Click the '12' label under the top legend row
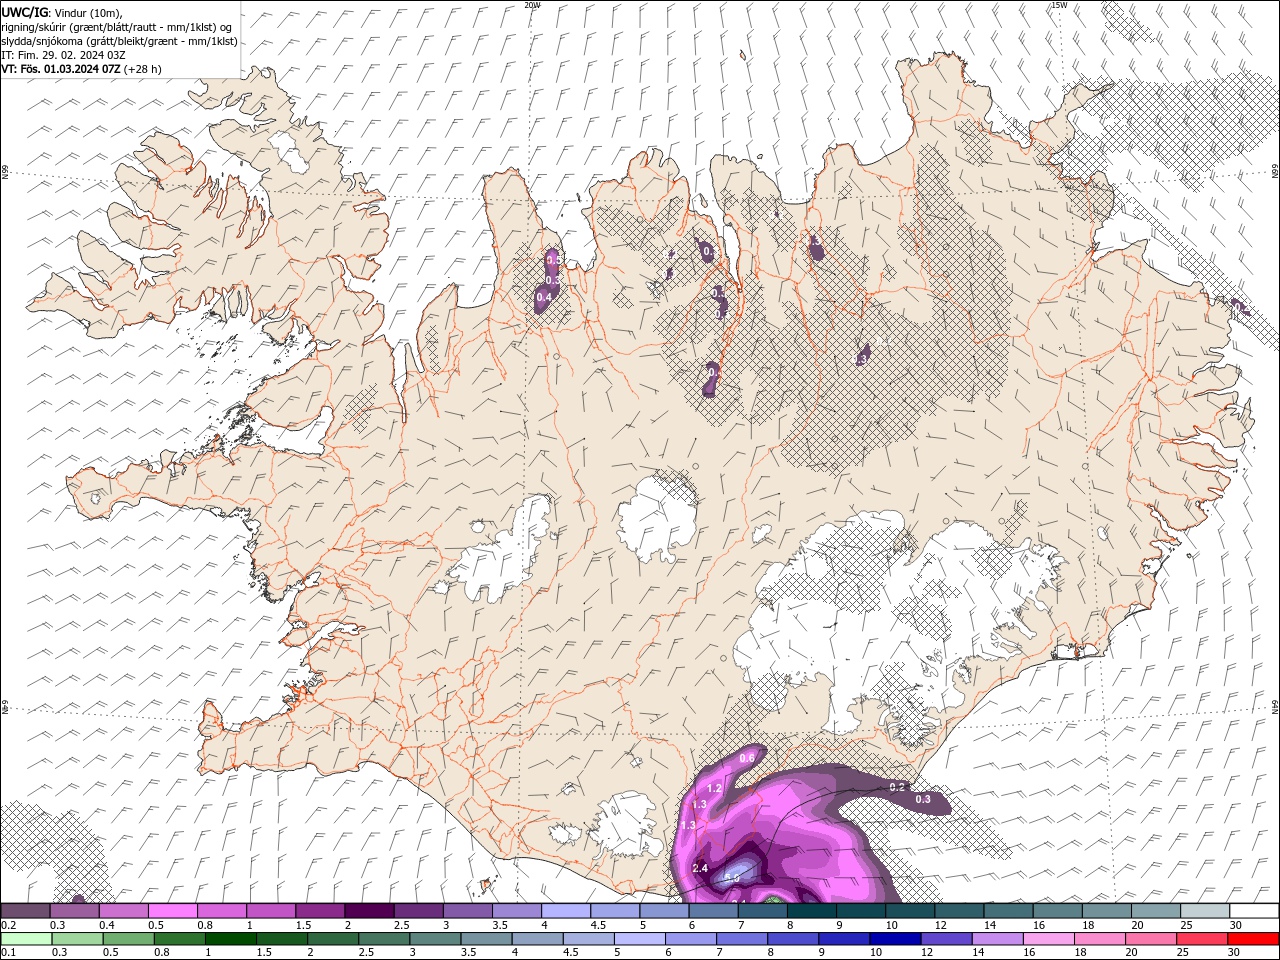The image size is (1280, 960). 941,925
